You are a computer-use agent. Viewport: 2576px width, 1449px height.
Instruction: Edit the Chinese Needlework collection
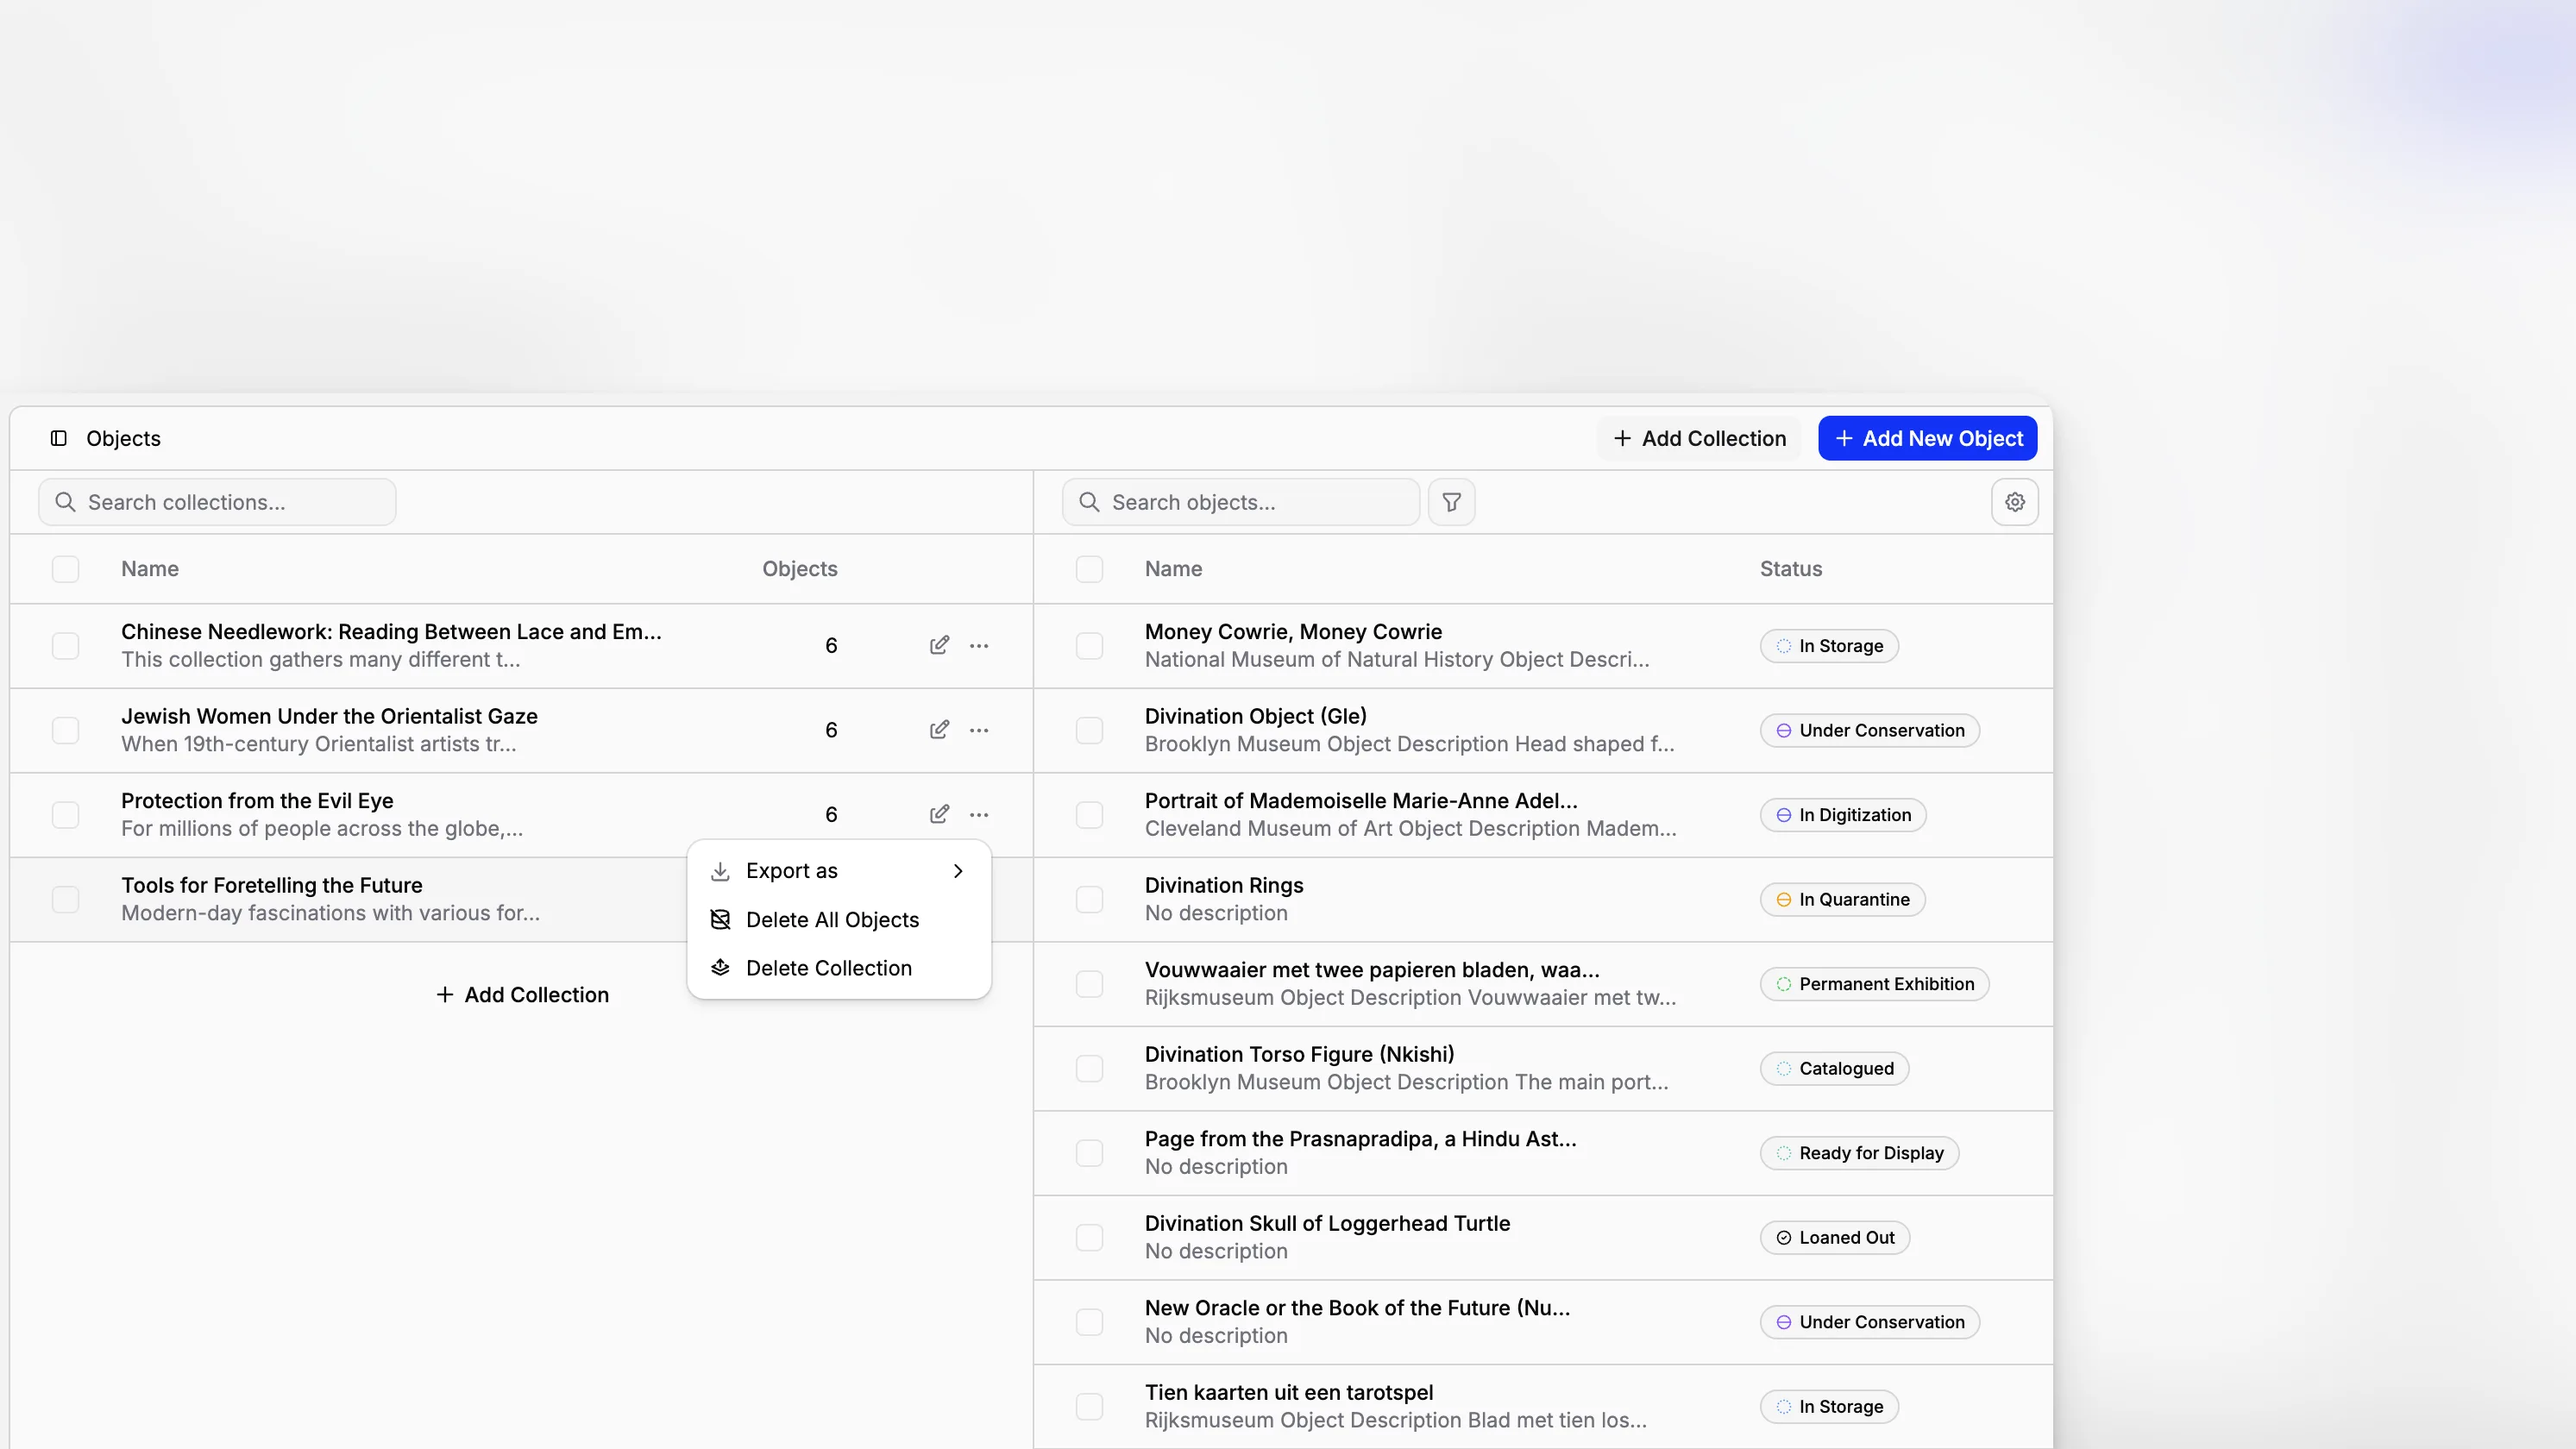(939, 645)
